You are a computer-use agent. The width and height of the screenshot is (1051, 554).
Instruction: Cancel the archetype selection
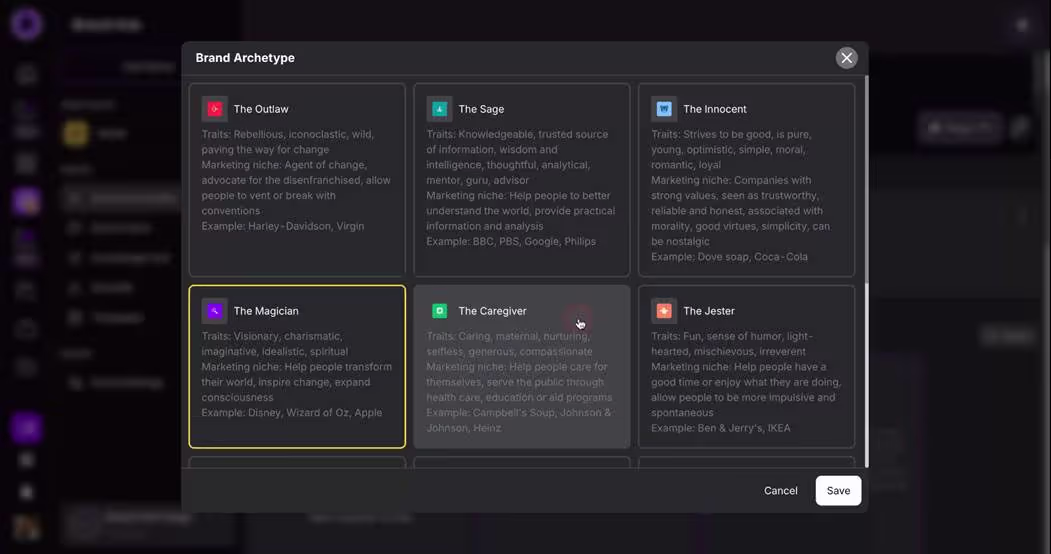781,490
